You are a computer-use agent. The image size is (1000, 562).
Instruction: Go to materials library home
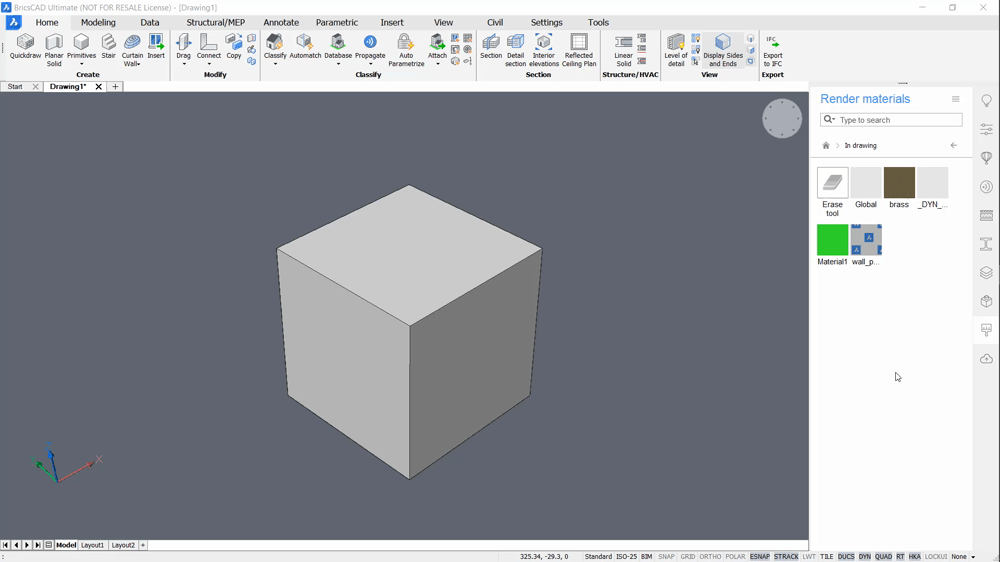(x=826, y=145)
